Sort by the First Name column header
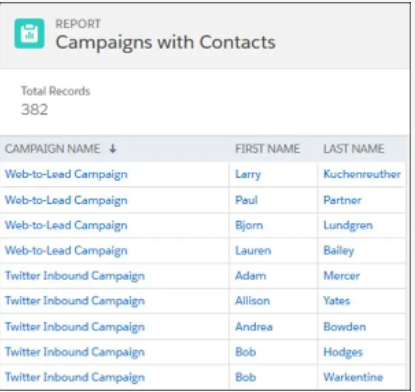The width and height of the screenshot is (415, 392). [x=267, y=149]
